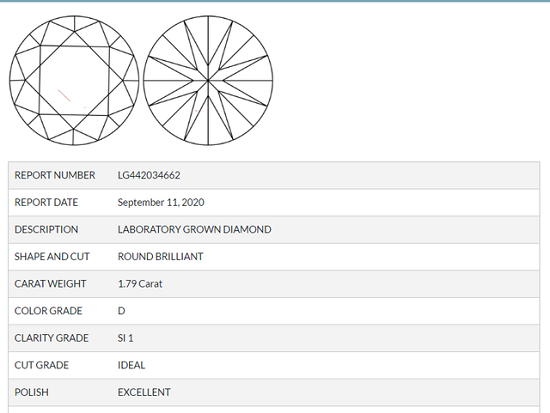Click the SI 1 clarity value

tap(125, 338)
